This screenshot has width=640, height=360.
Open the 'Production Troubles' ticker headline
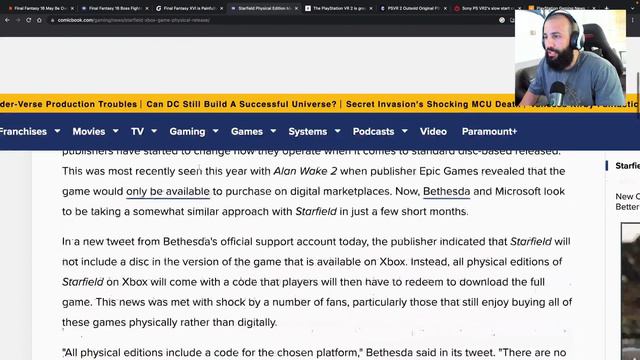coord(69,104)
